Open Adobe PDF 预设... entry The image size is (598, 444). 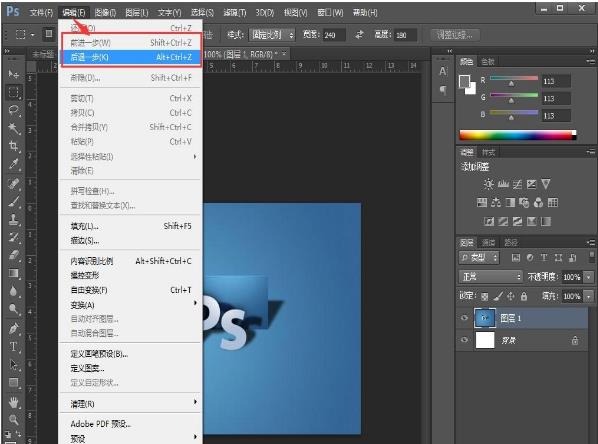tap(130, 424)
